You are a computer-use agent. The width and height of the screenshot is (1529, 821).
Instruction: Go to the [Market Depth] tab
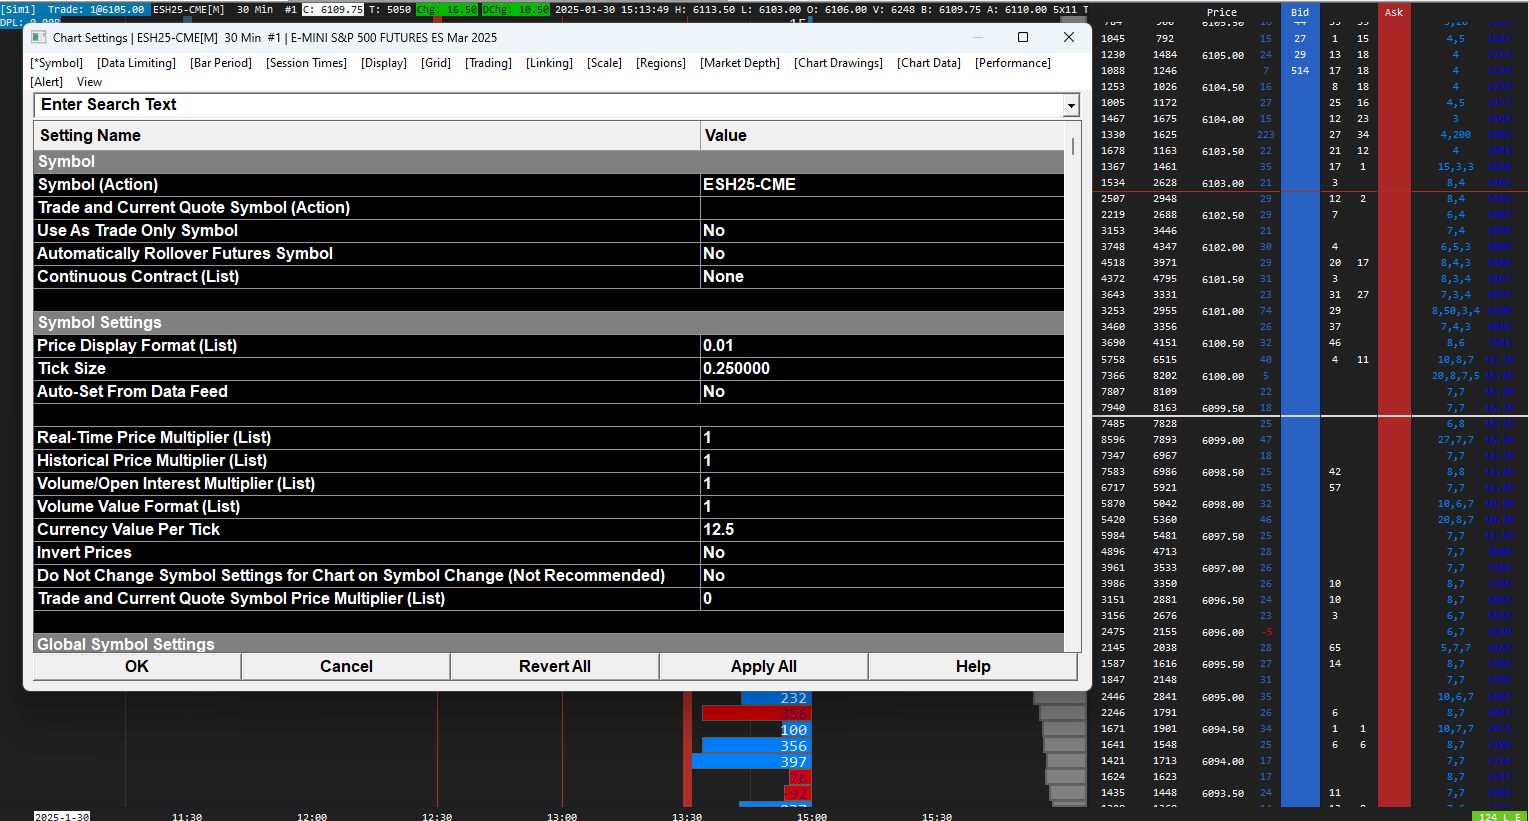click(x=740, y=63)
